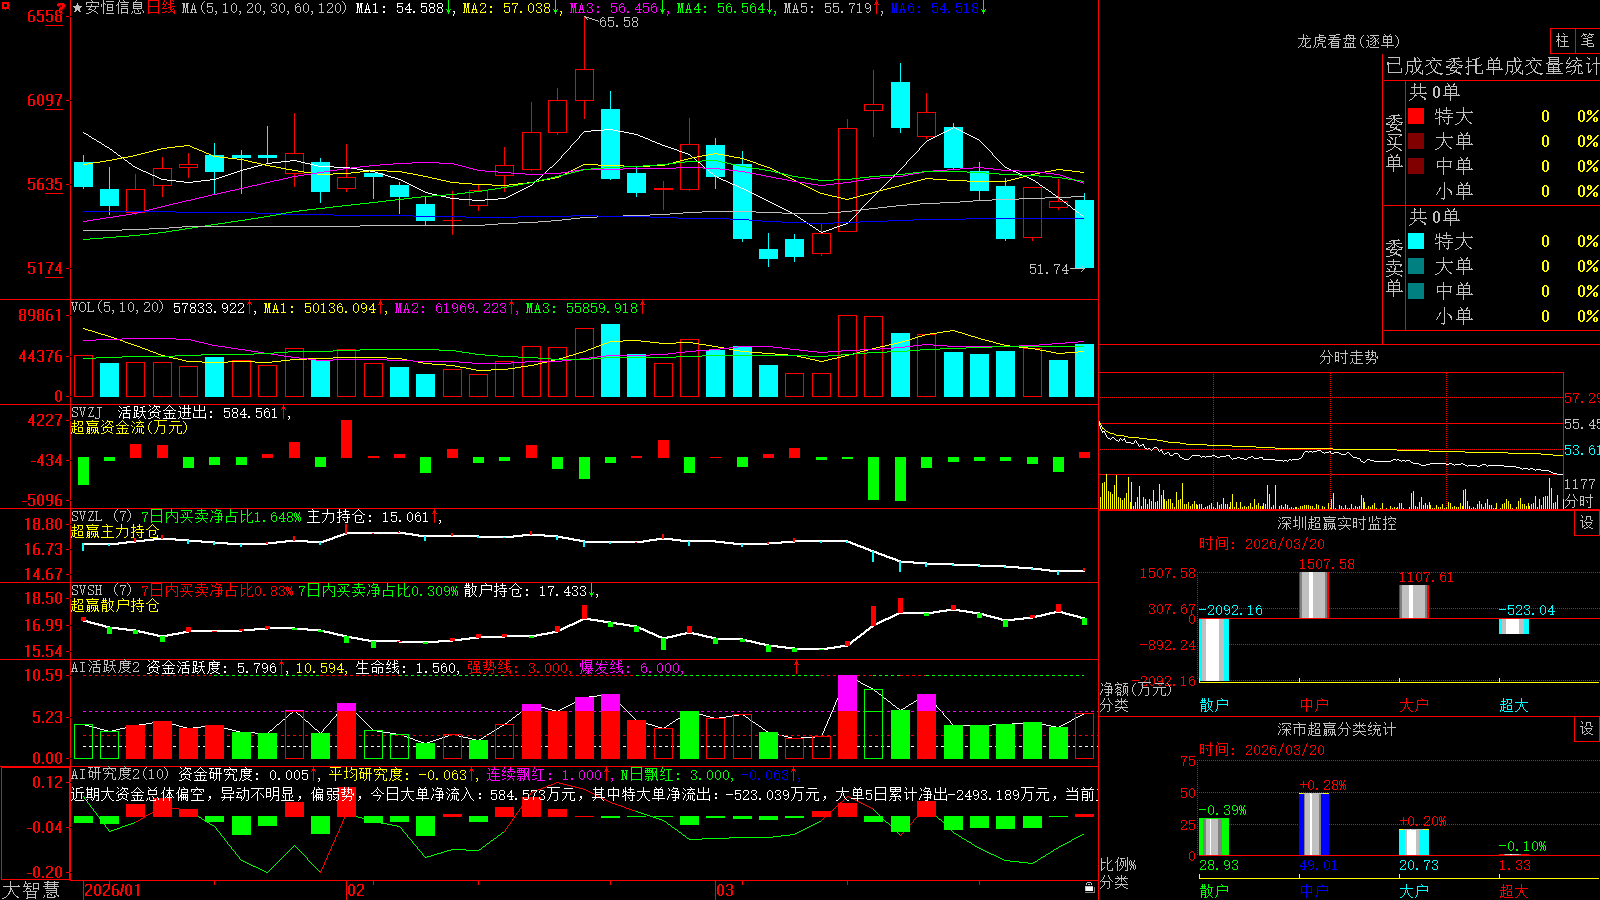This screenshot has height=900, width=1600.
Task: Click the 03 month marker on the timeline
Action: coord(724,890)
